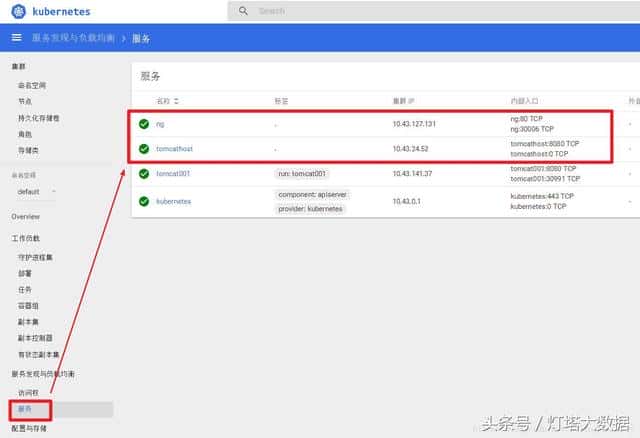Click the ng:30006 TCP endpoint text

point(532,129)
